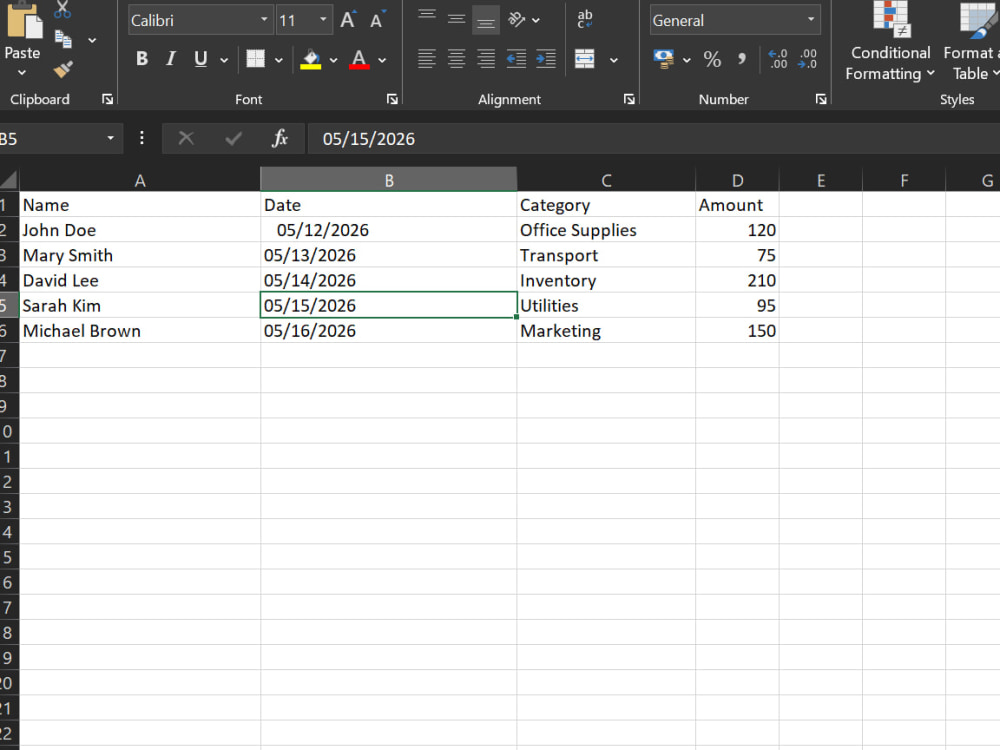Open Clipboard pane dialog launcher
1000x750 pixels.
coord(107,99)
